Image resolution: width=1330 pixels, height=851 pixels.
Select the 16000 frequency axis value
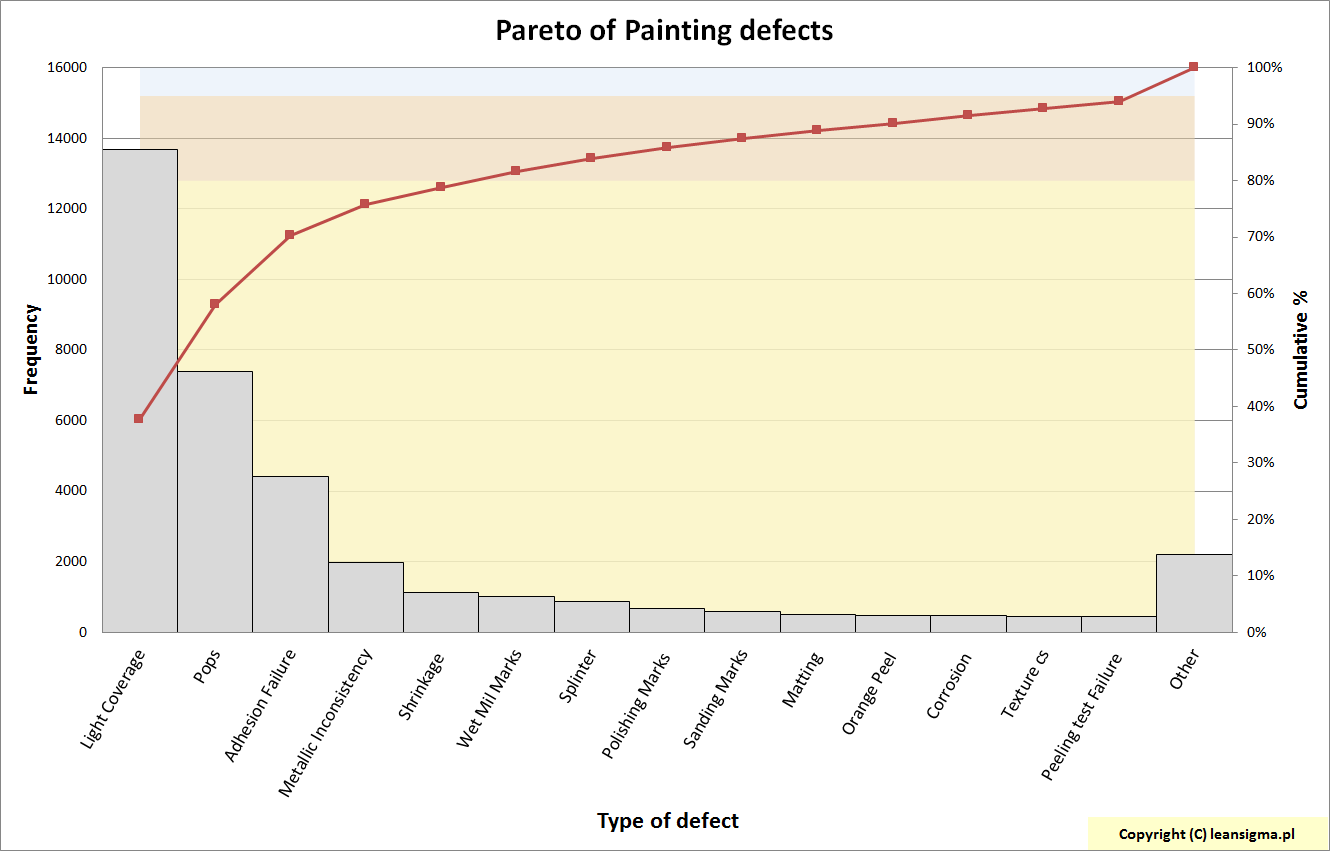pyautogui.click(x=66, y=68)
